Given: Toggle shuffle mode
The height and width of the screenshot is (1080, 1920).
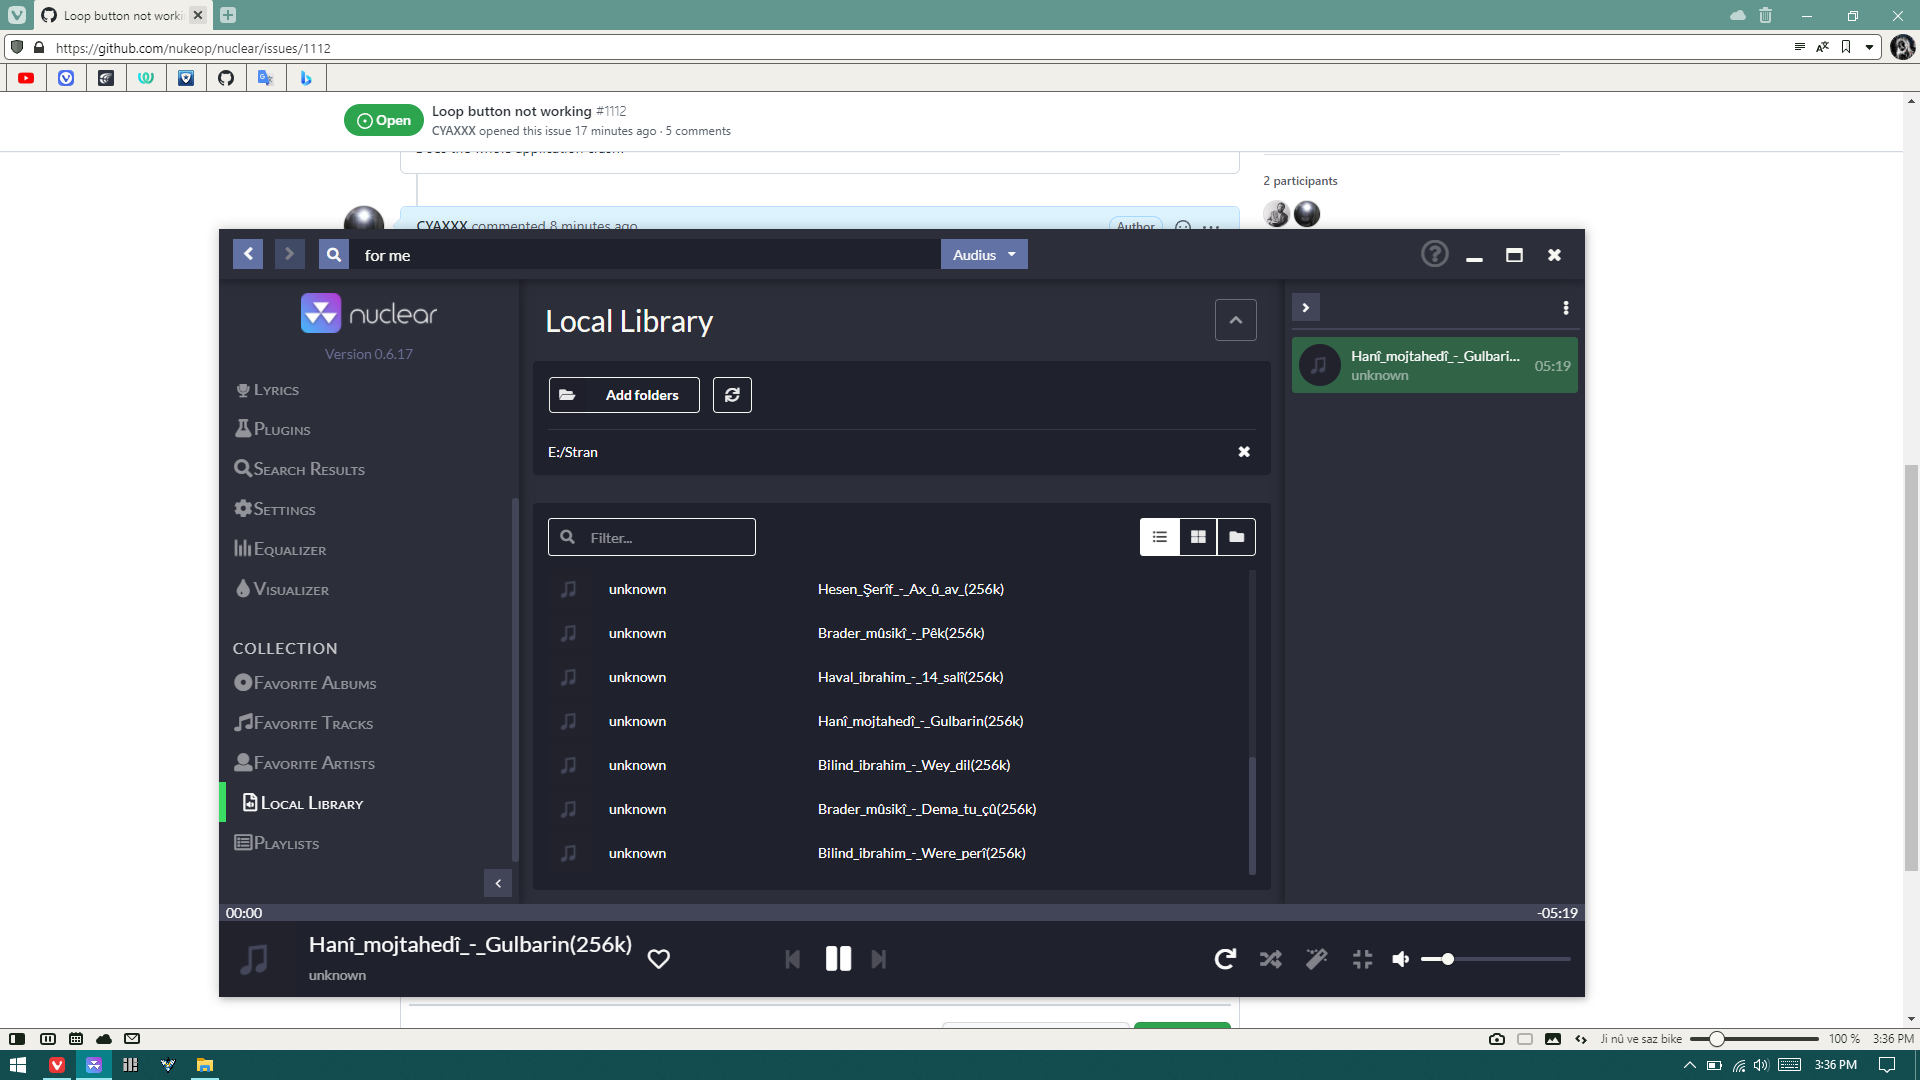Looking at the screenshot, I should [1270, 958].
